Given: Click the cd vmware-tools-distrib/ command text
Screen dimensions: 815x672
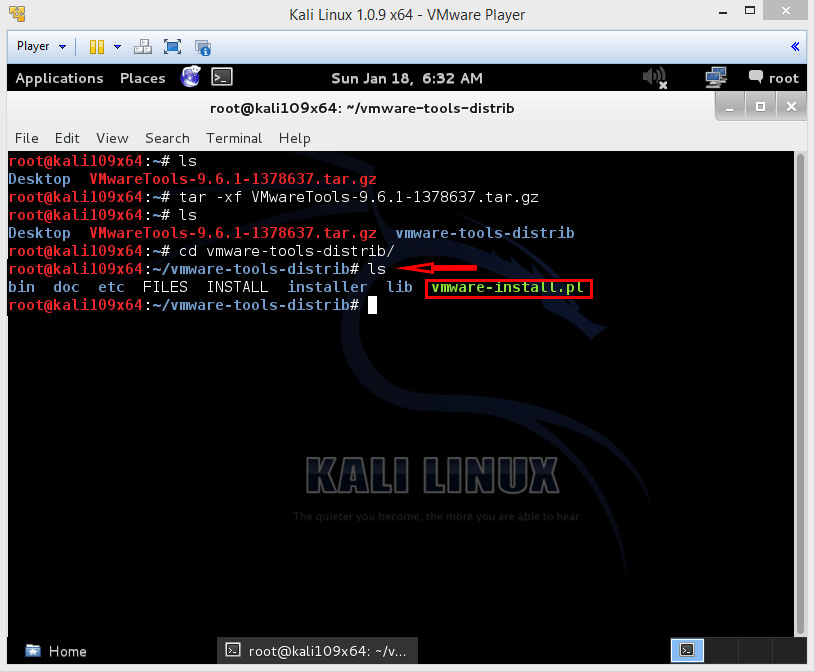Looking at the screenshot, I should click(x=286, y=251).
